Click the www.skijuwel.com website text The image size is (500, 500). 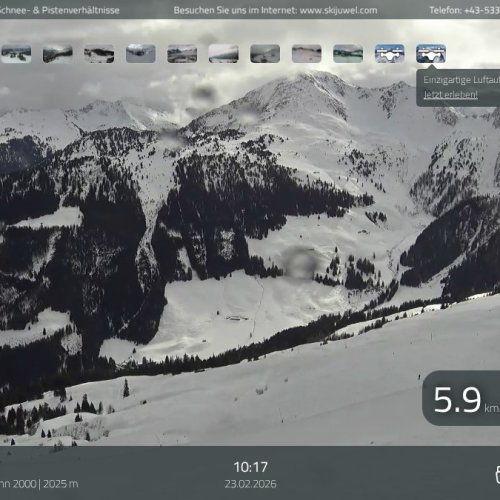pyautogui.click(x=338, y=10)
